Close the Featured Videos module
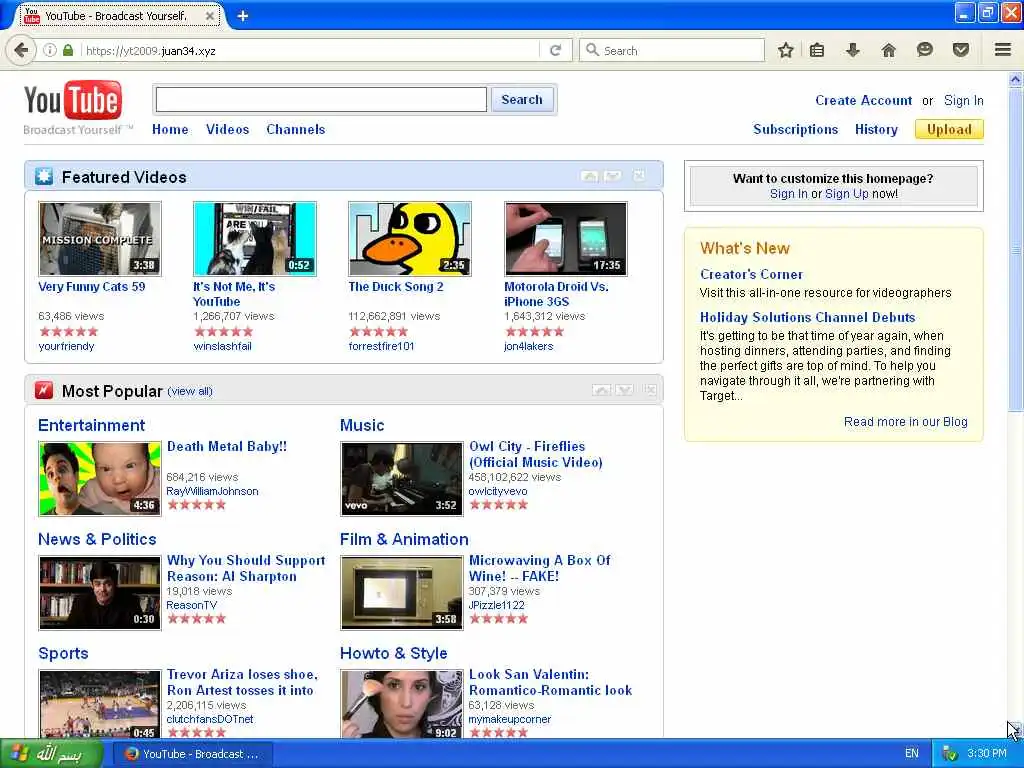This screenshot has height=768, width=1024. pyautogui.click(x=639, y=176)
